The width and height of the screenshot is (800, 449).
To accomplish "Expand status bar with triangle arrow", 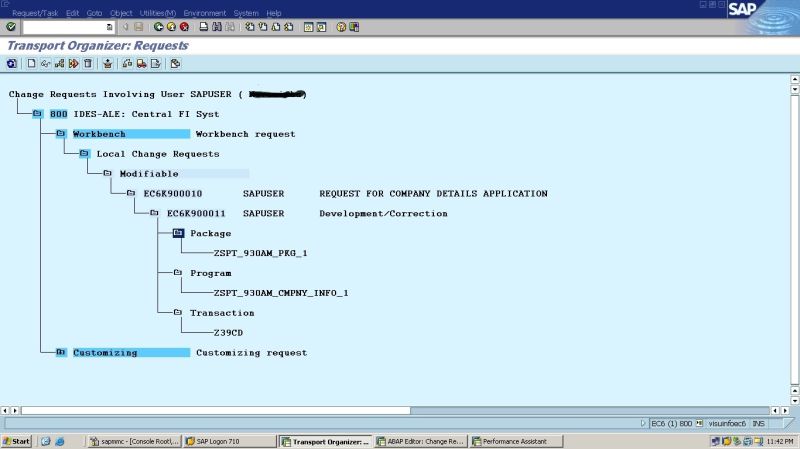I will [x=642, y=423].
